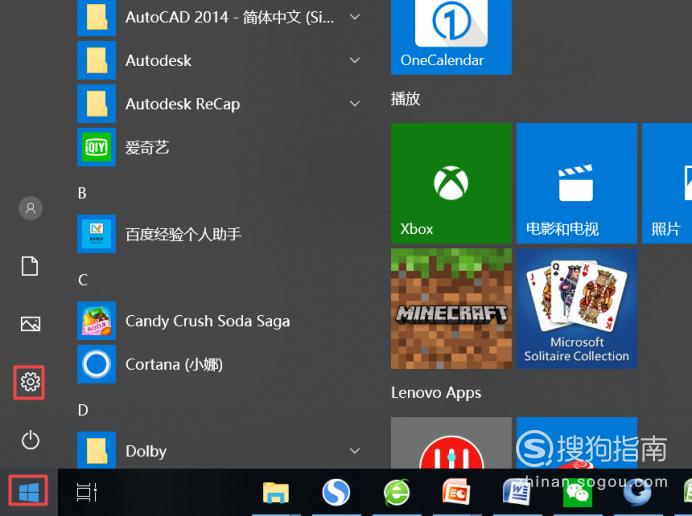692x516 pixels.
Task: Click the user account avatar icon
Action: click(x=30, y=208)
